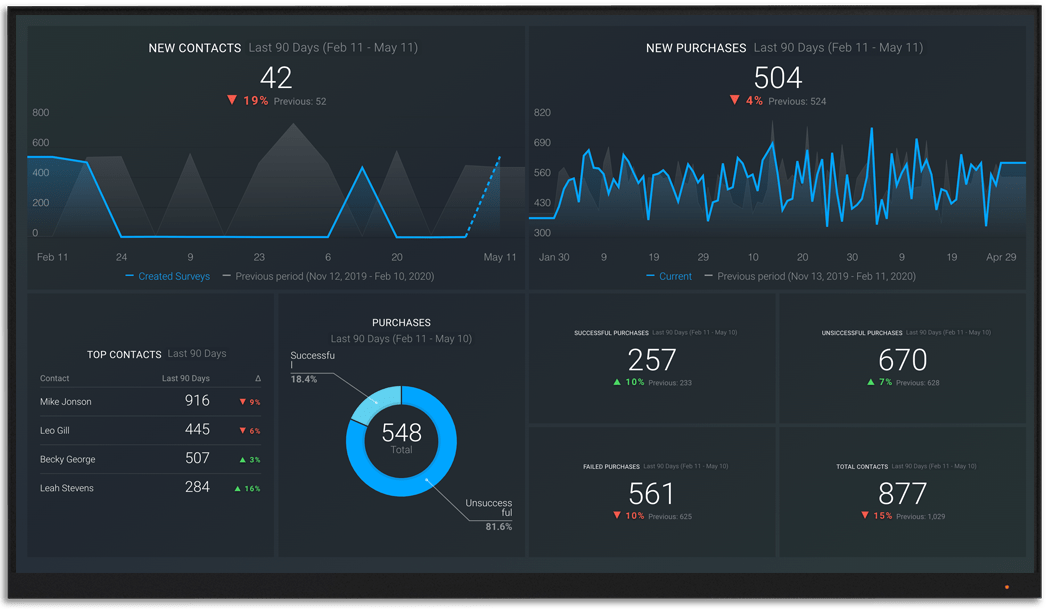Open the New Contacts widget title
This screenshot has height=609, width=1052.
click(x=194, y=48)
